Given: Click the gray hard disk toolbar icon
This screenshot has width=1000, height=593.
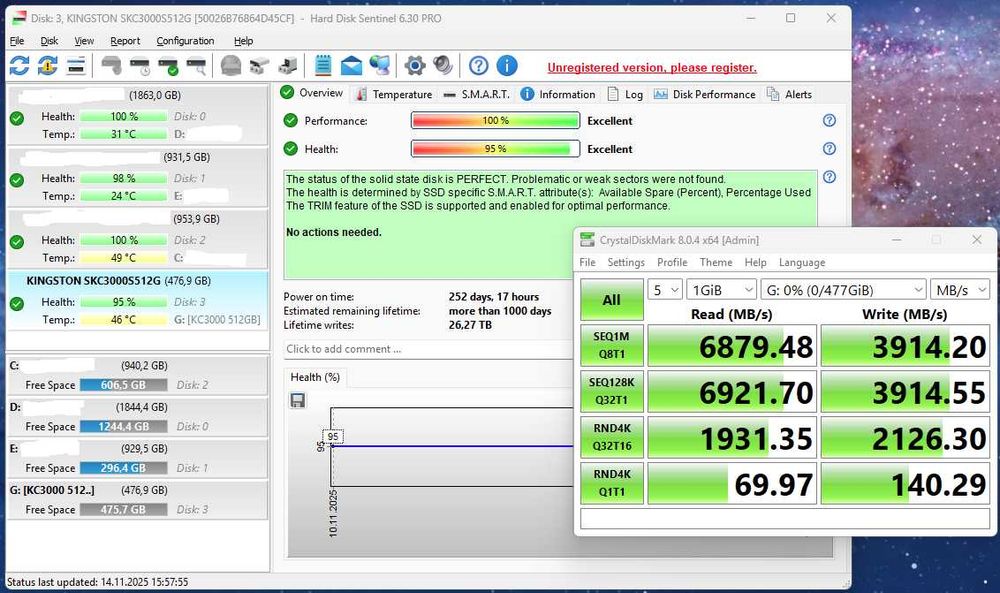Looking at the screenshot, I should 112,66.
